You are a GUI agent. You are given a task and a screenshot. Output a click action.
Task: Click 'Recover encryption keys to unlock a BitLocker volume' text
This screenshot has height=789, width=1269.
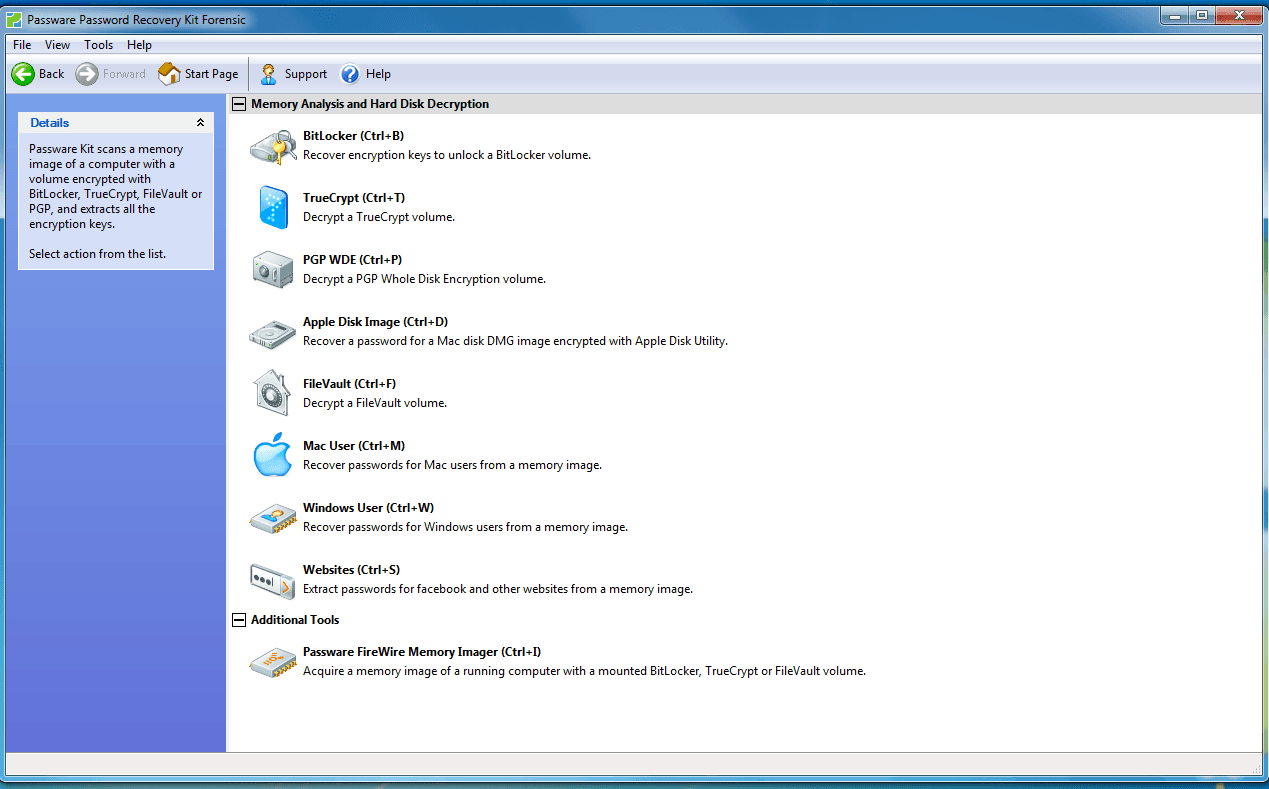click(447, 155)
